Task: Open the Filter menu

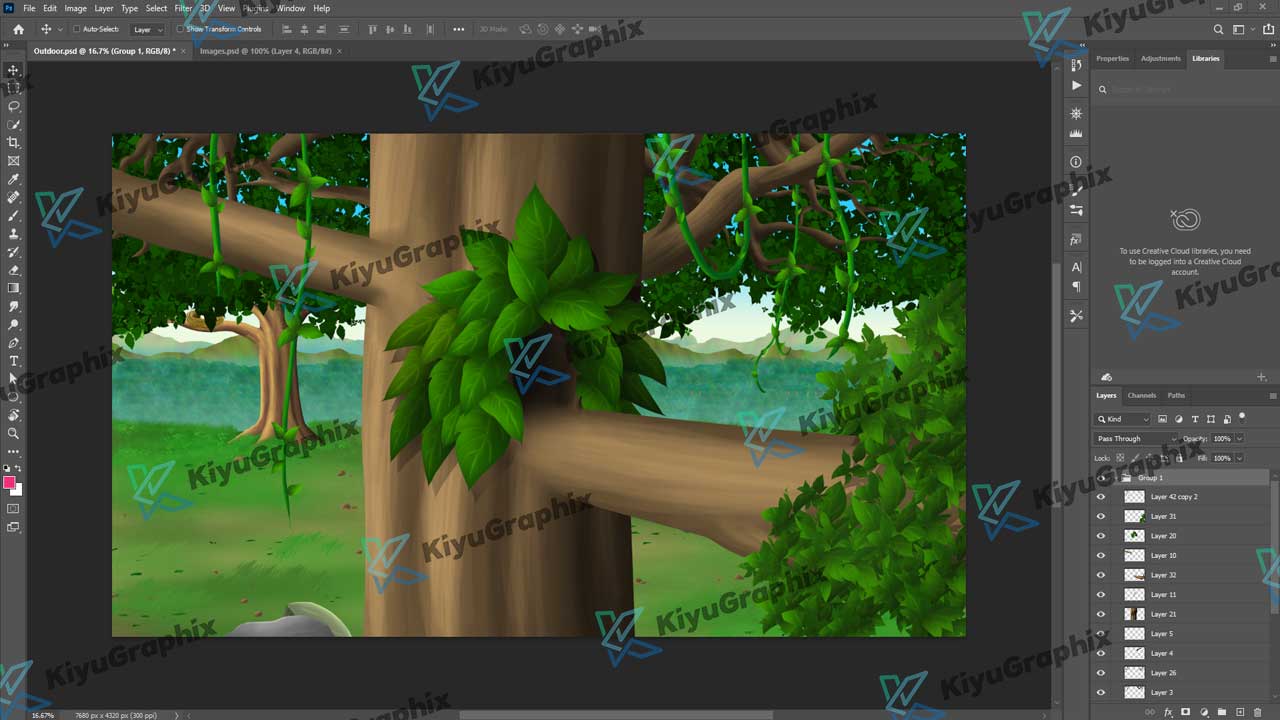Action: [x=183, y=8]
